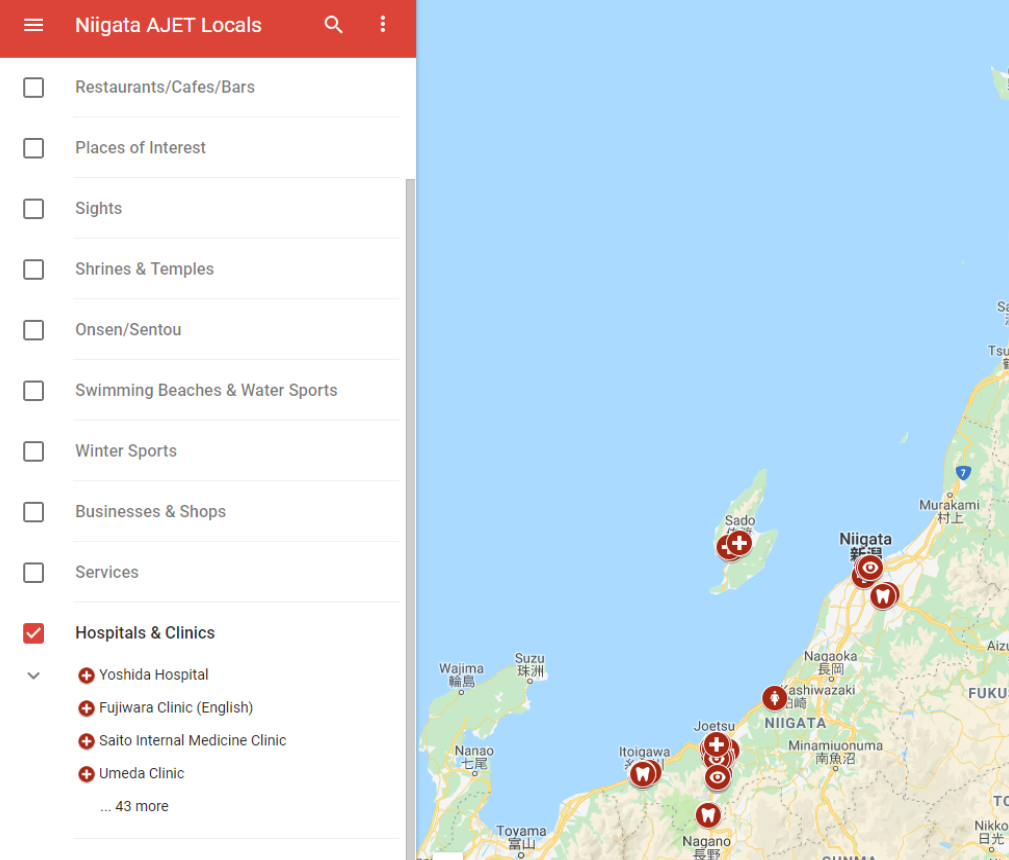Click the NIIGATA prefecture label on map
The width and height of the screenshot is (1009, 860).
795,724
